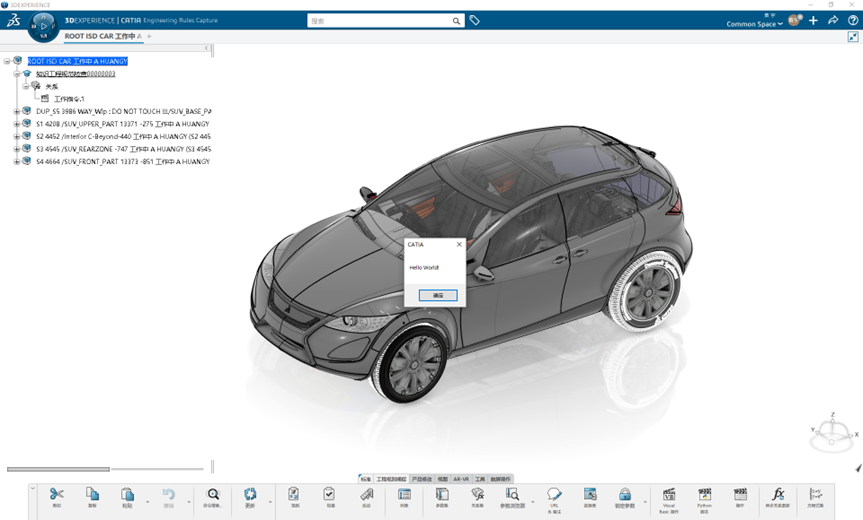
Task: Select the Check clipboard icon
Action: point(329,494)
